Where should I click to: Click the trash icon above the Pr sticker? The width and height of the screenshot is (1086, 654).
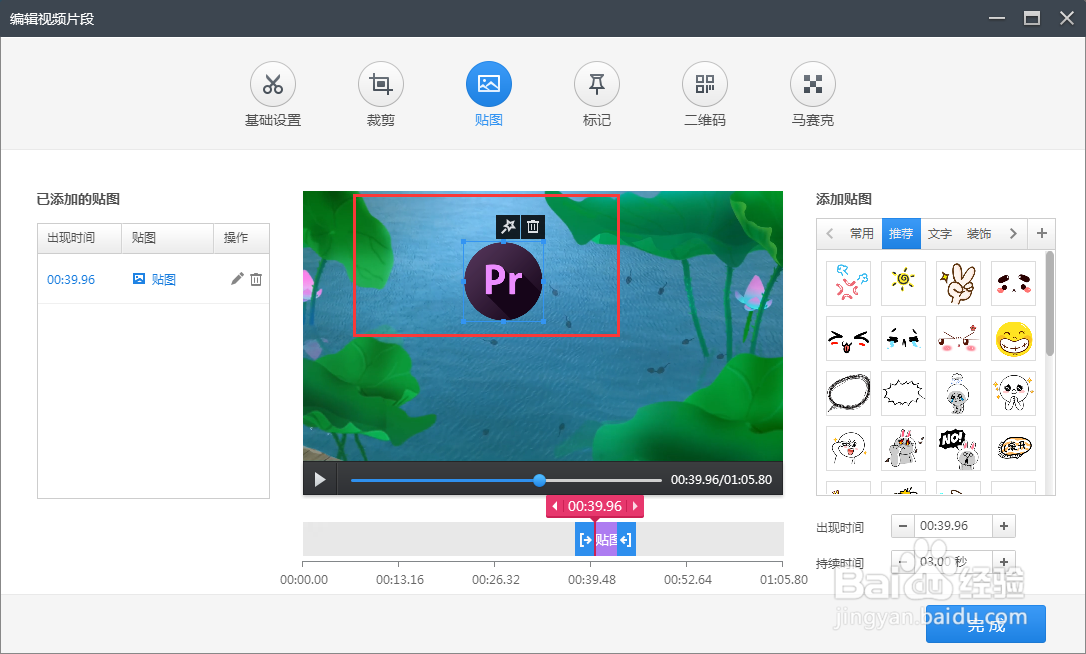533,227
